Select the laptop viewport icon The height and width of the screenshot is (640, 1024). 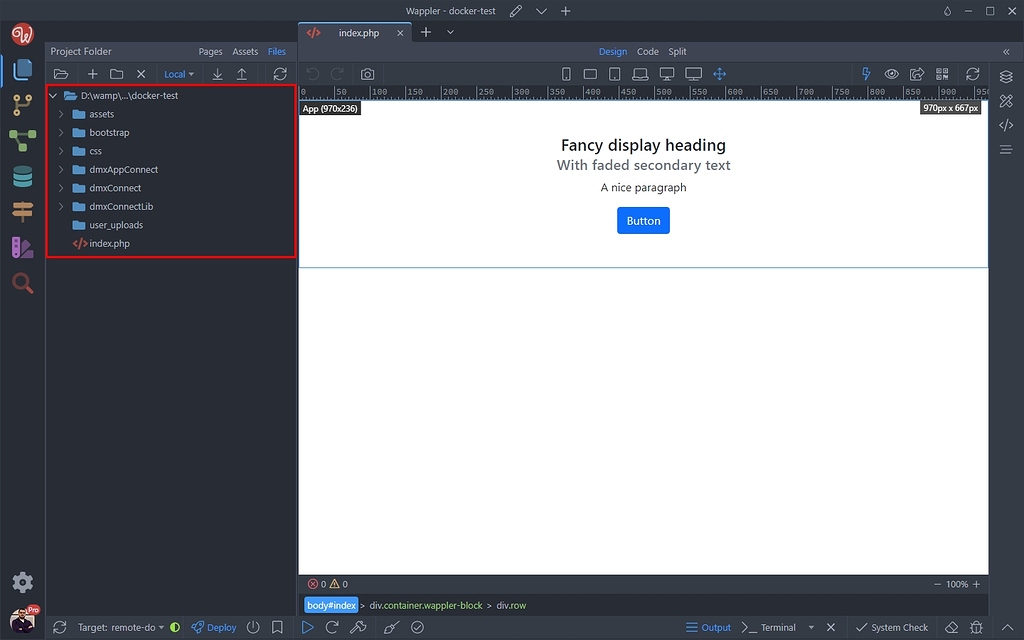(x=640, y=74)
